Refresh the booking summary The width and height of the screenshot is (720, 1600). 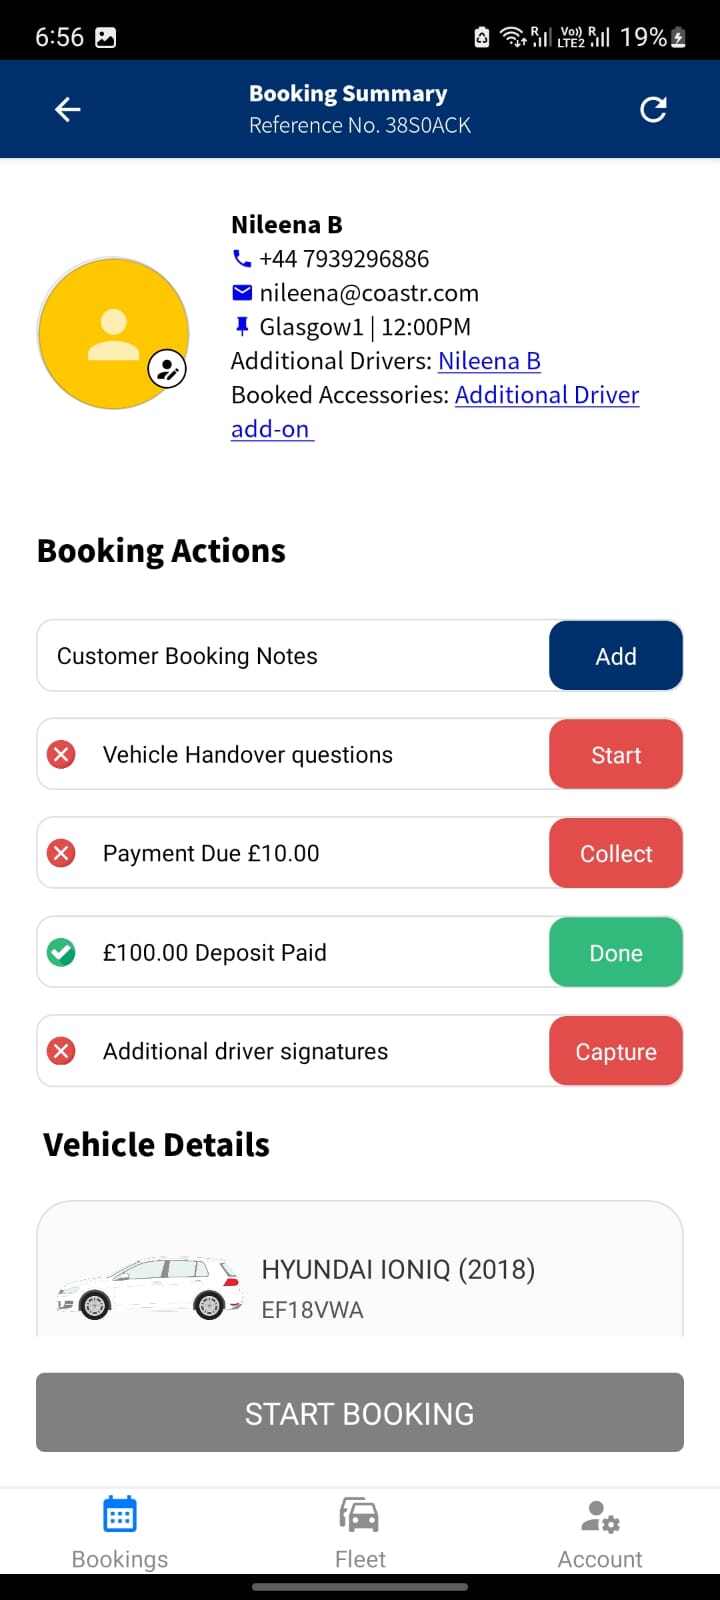pos(653,109)
